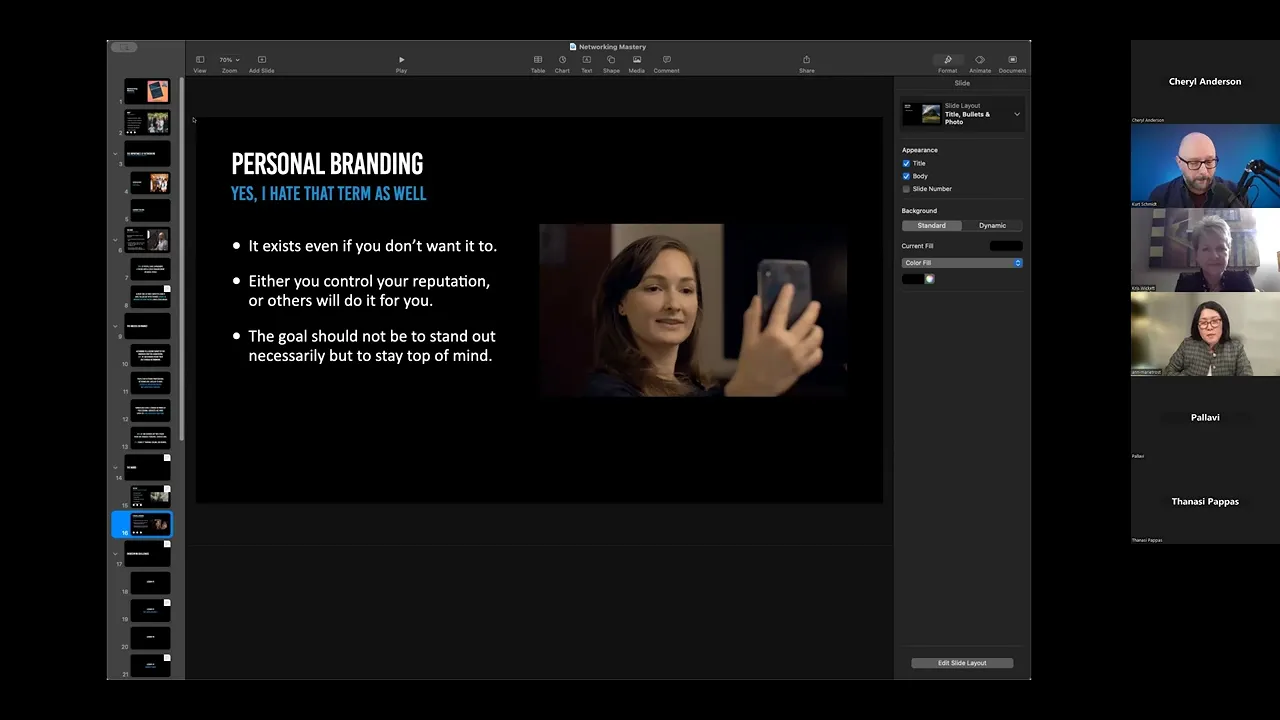
Task: Select slide 2 thumbnail in navigator
Action: (147, 123)
